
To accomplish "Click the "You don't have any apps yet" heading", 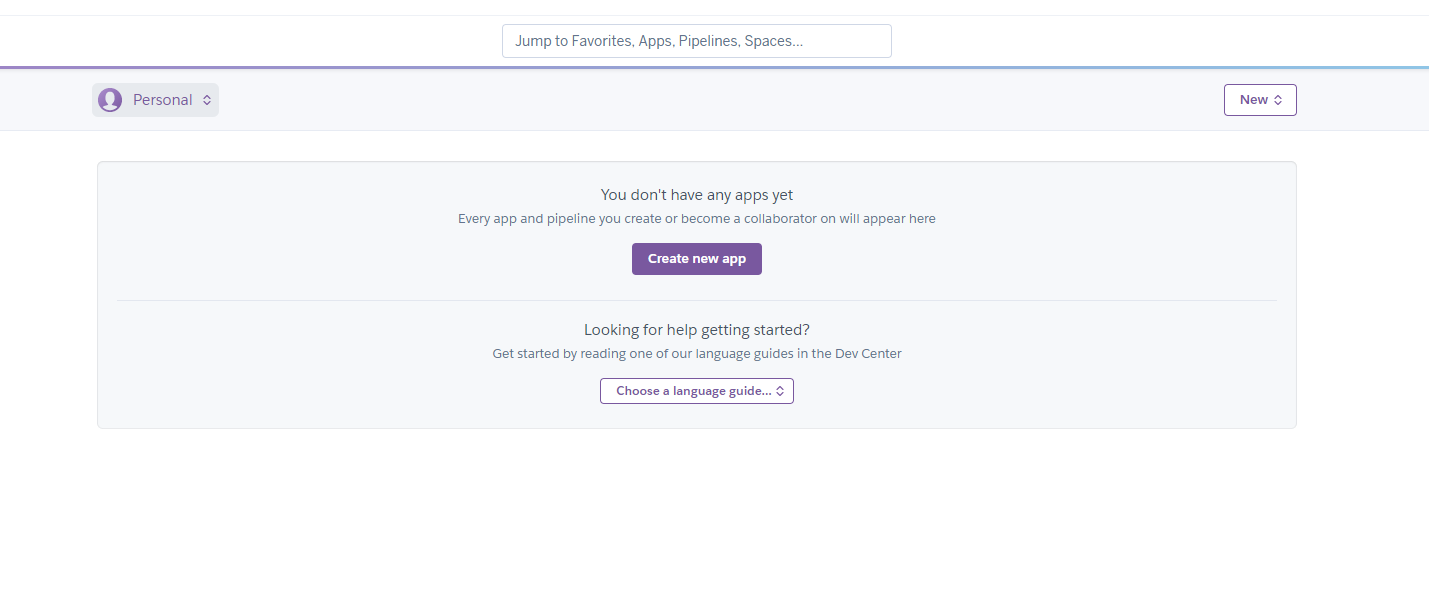I will click(697, 195).
